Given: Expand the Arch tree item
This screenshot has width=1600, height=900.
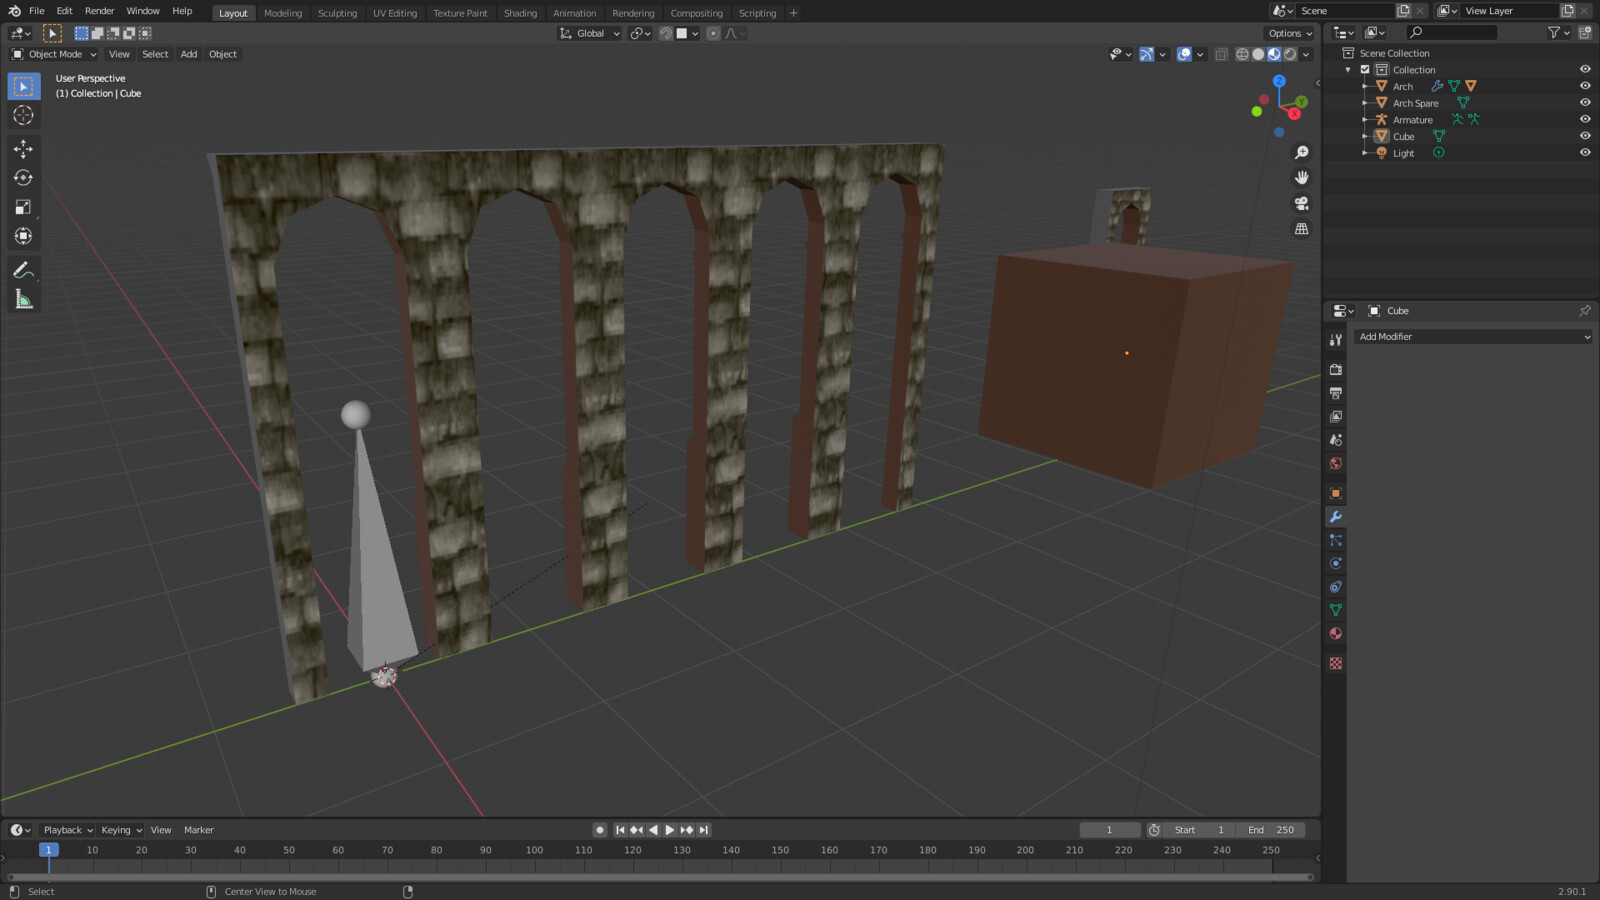Looking at the screenshot, I should (x=1365, y=86).
